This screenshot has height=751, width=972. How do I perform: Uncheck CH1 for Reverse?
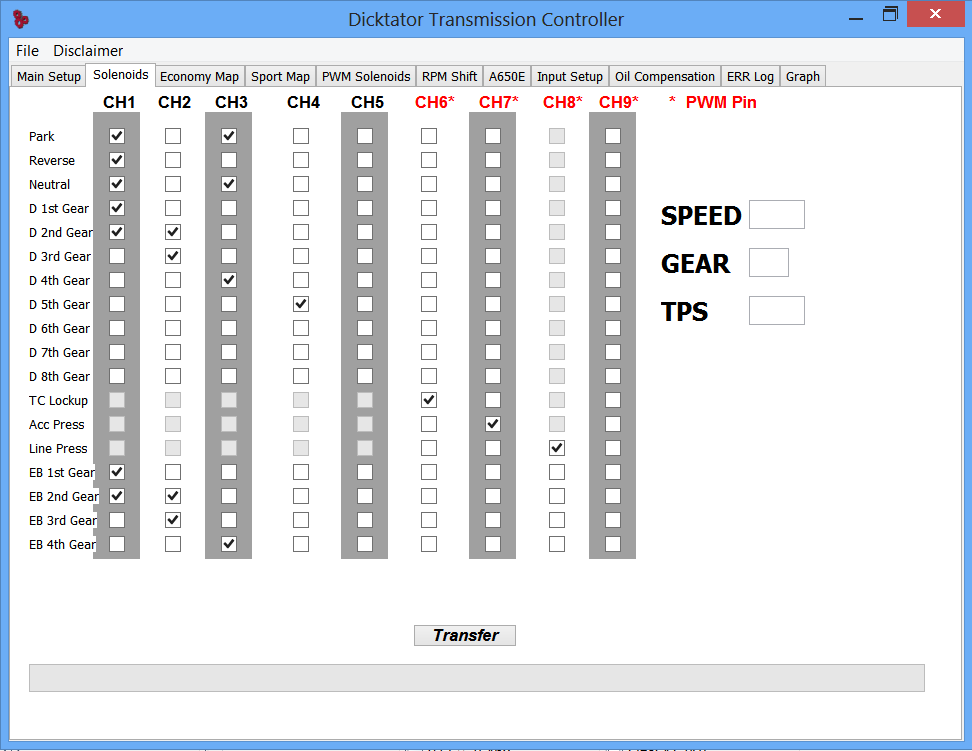click(117, 160)
